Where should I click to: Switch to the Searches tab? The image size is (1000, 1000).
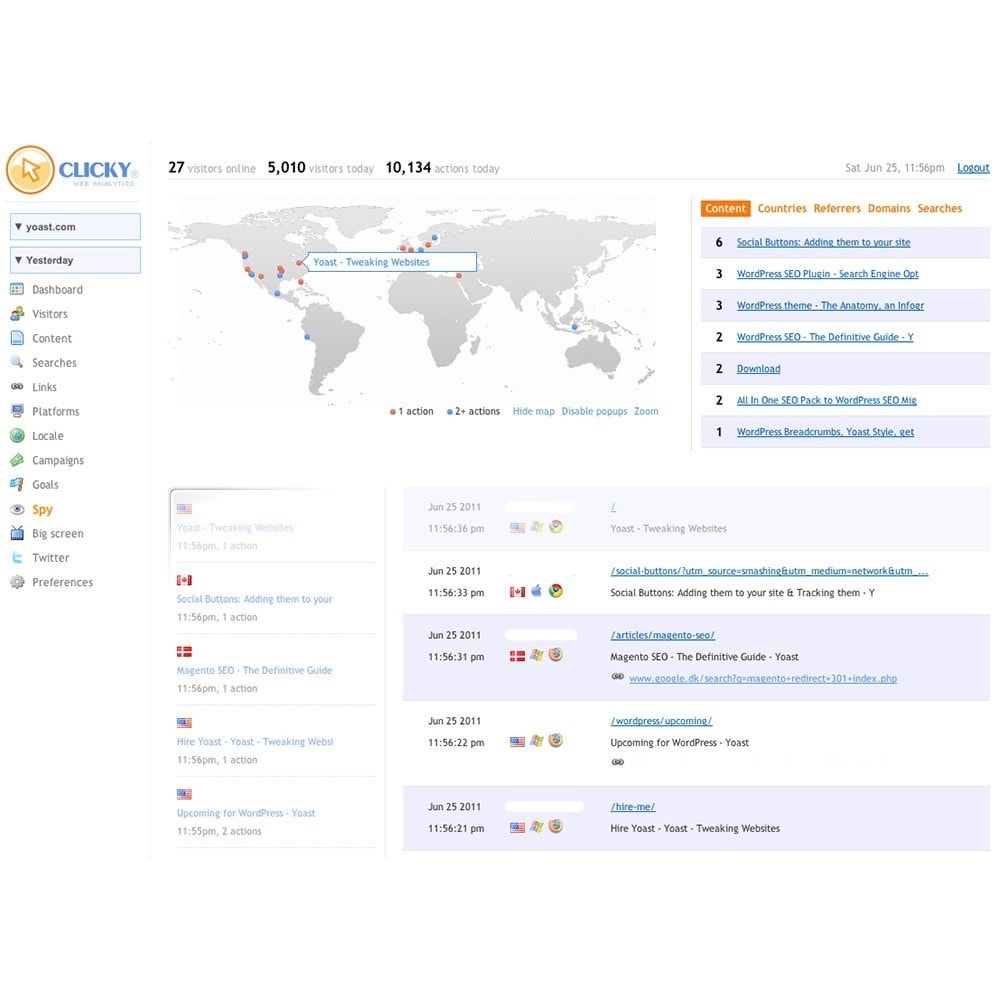click(939, 209)
